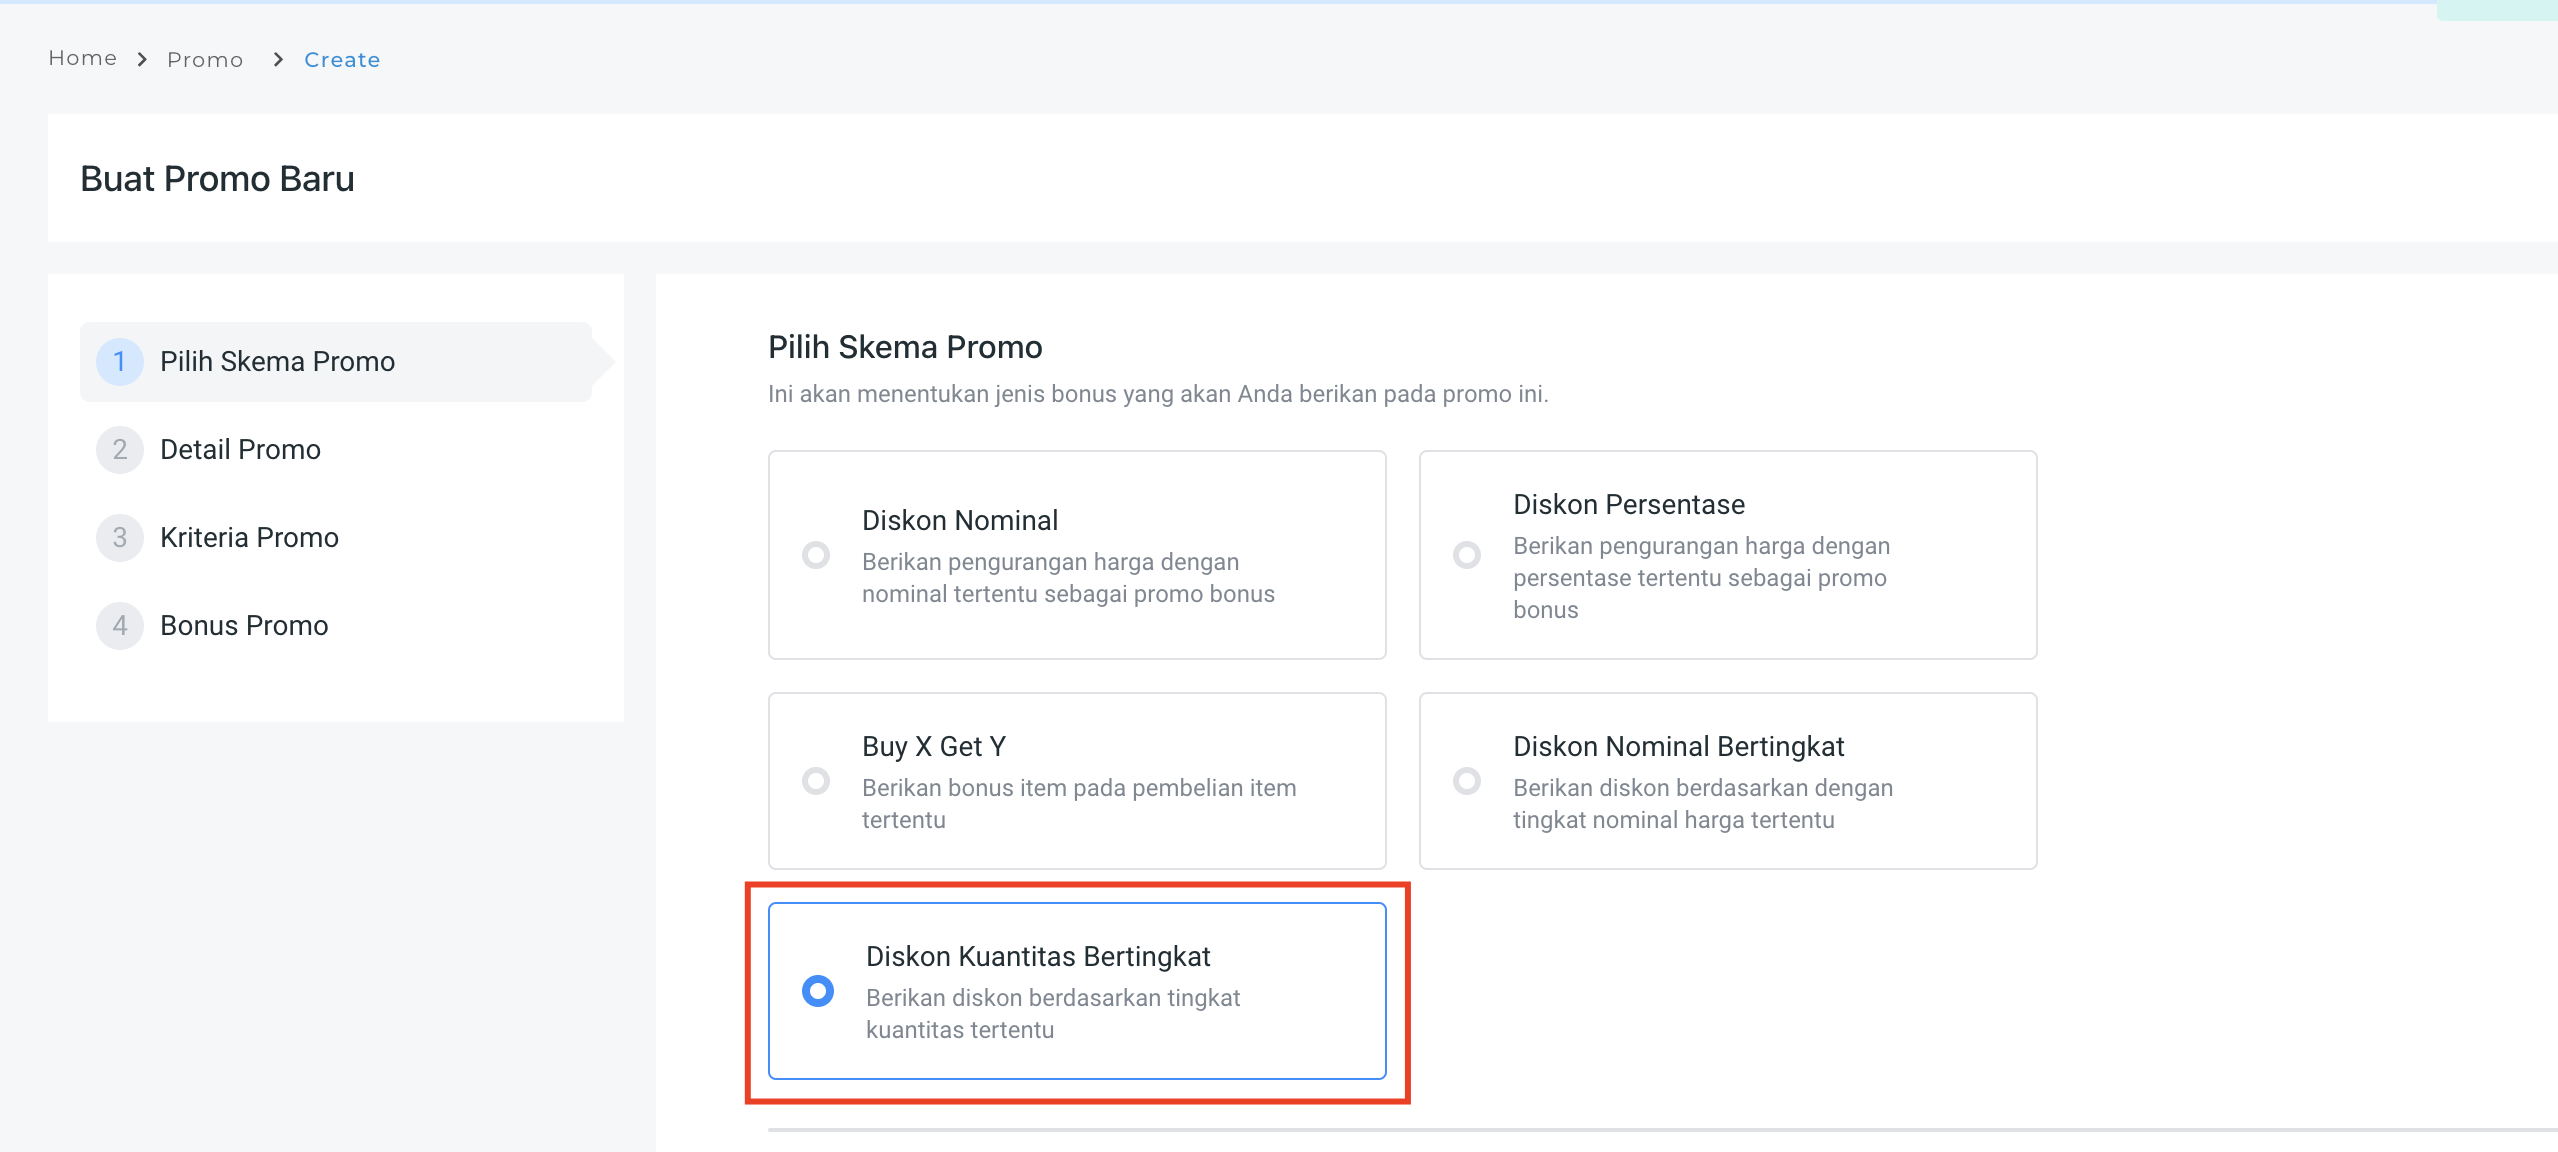Click chevron arrow after Promo breadcrumb
The width and height of the screenshot is (2558, 1152).
(x=278, y=60)
